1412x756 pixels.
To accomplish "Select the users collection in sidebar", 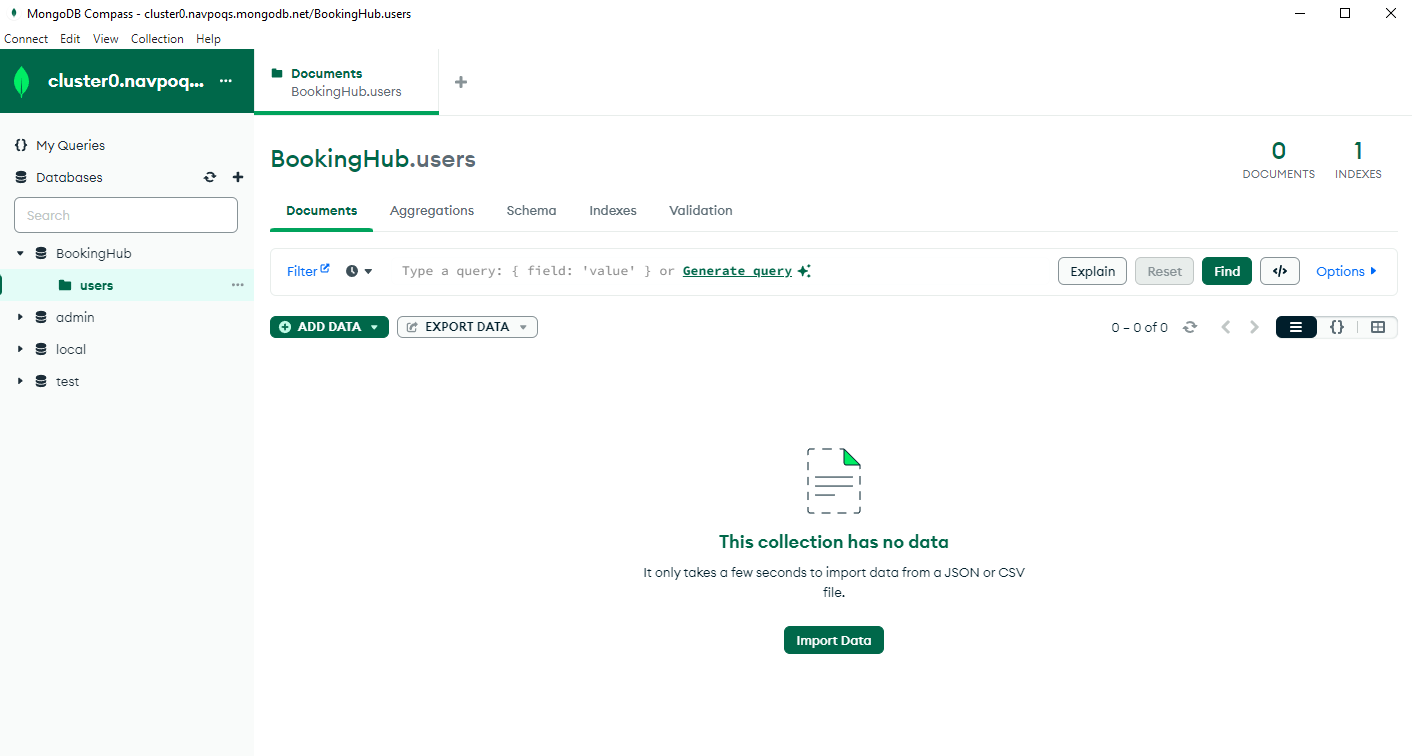I will (x=127, y=285).
